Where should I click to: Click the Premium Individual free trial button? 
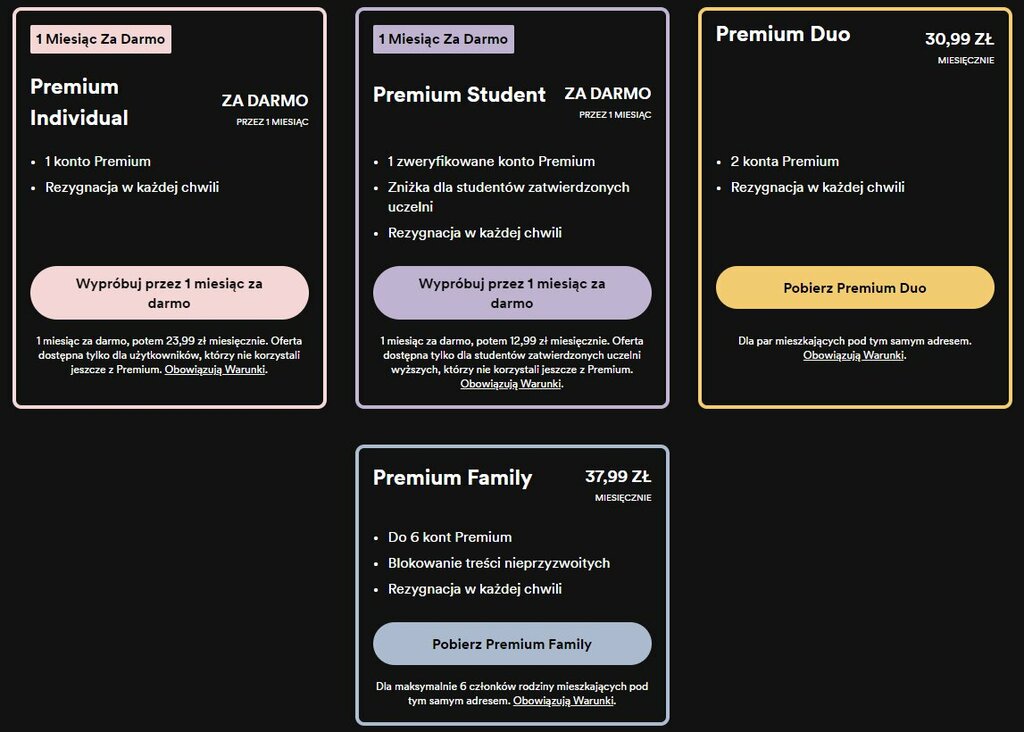[169, 293]
